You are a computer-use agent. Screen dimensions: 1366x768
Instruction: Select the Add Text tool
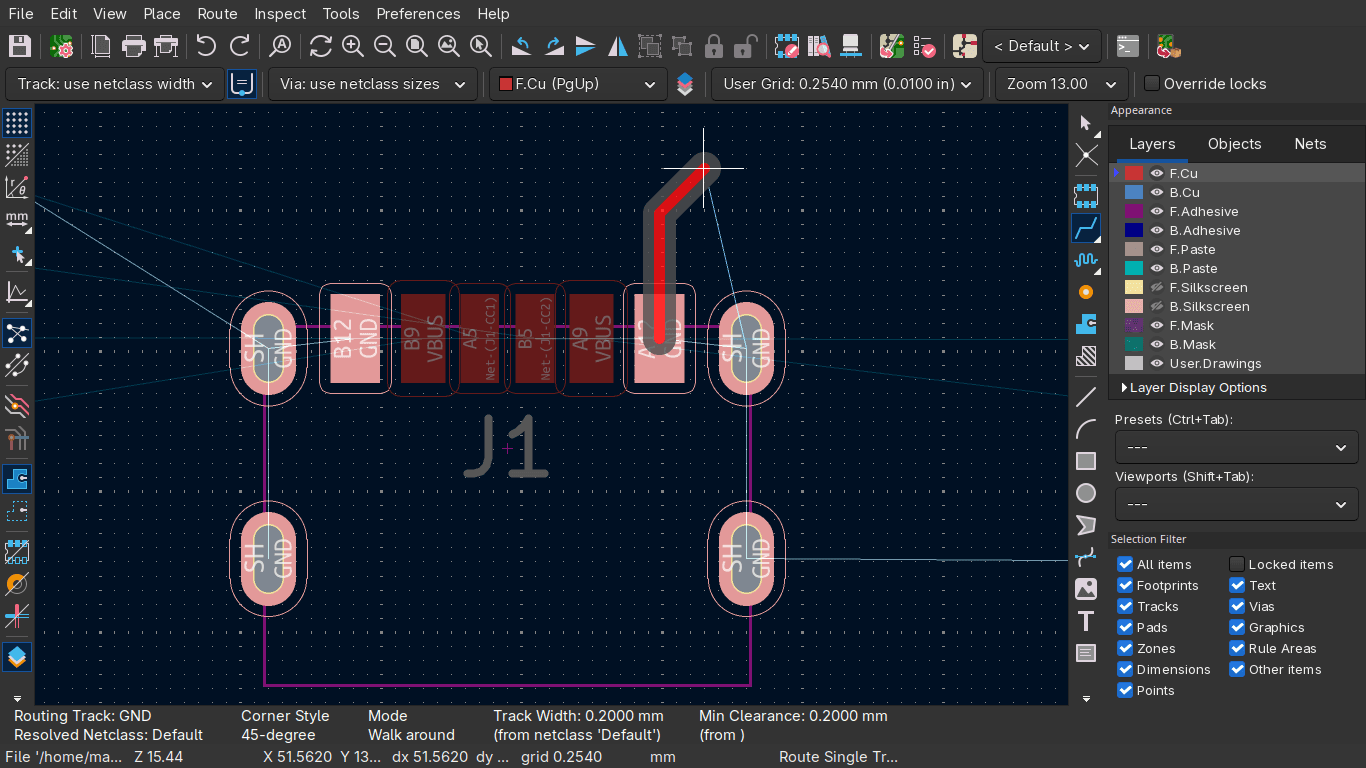pos(1086,621)
